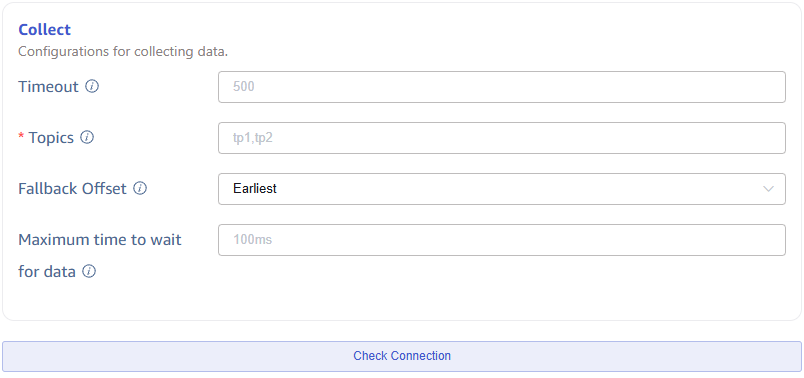
Task: Open the Fallback Offset dropdown
Action: 501,189
